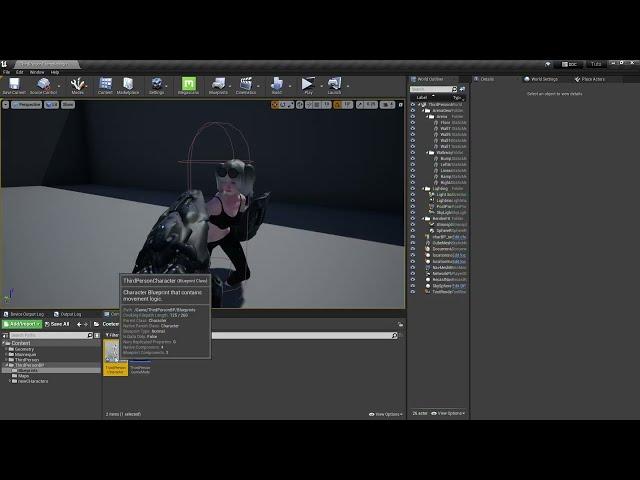The width and height of the screenshot is (640, 480).
Task: Go forward in Content Browser history
Action: click(x=86, y=324)
